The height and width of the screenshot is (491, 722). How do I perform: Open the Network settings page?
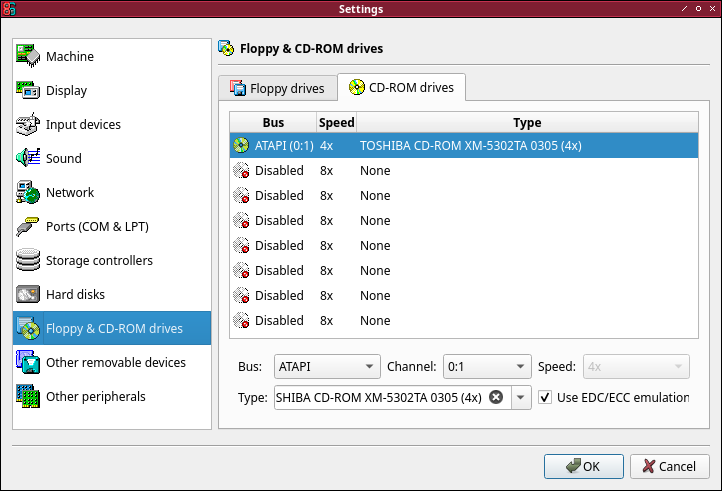click(112, 192)
